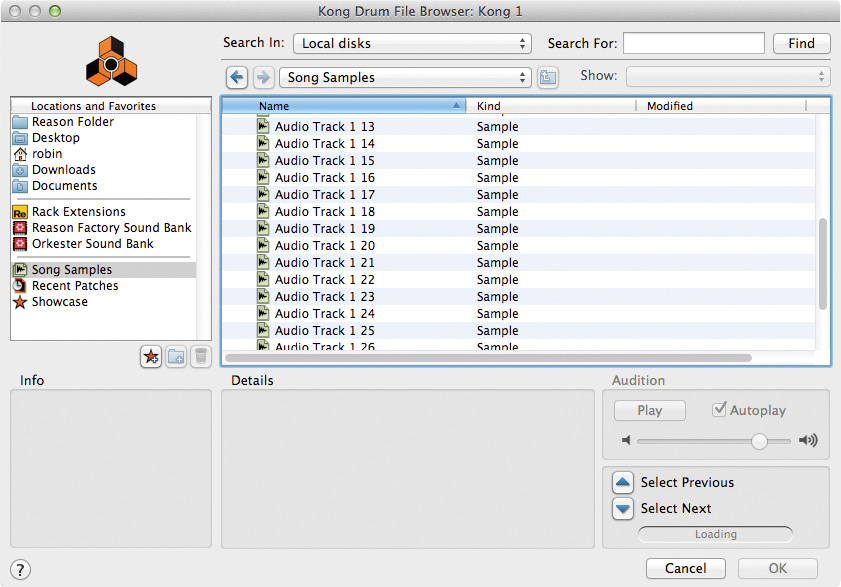
Task: Click the Reason Factory Sound Bank icon
Action: pyautogui.click(x=20, y=228)
